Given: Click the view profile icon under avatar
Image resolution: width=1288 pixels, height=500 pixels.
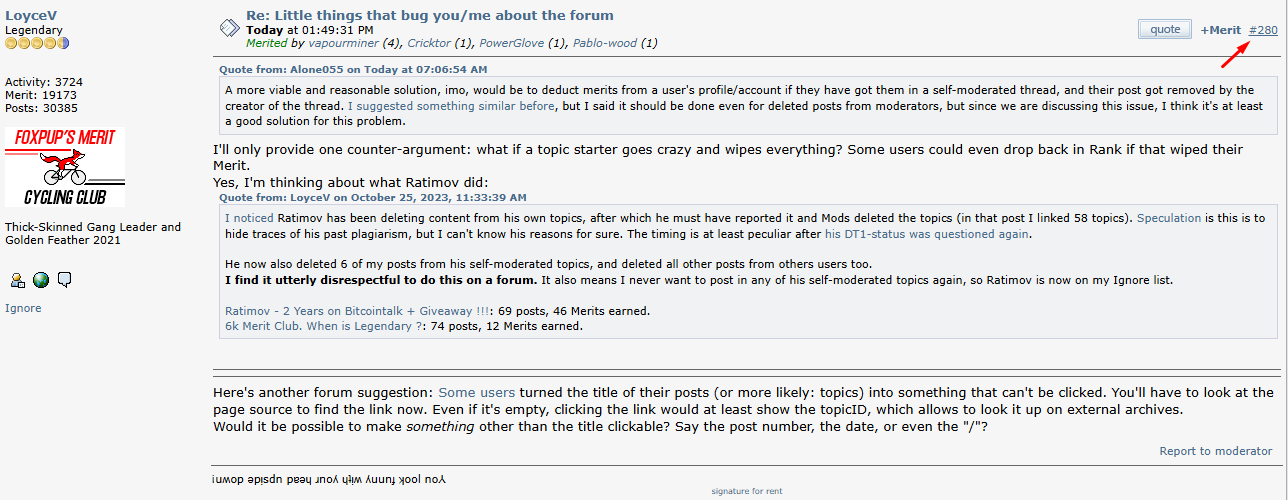Looking at the screenshot, I should coord(17,280).
